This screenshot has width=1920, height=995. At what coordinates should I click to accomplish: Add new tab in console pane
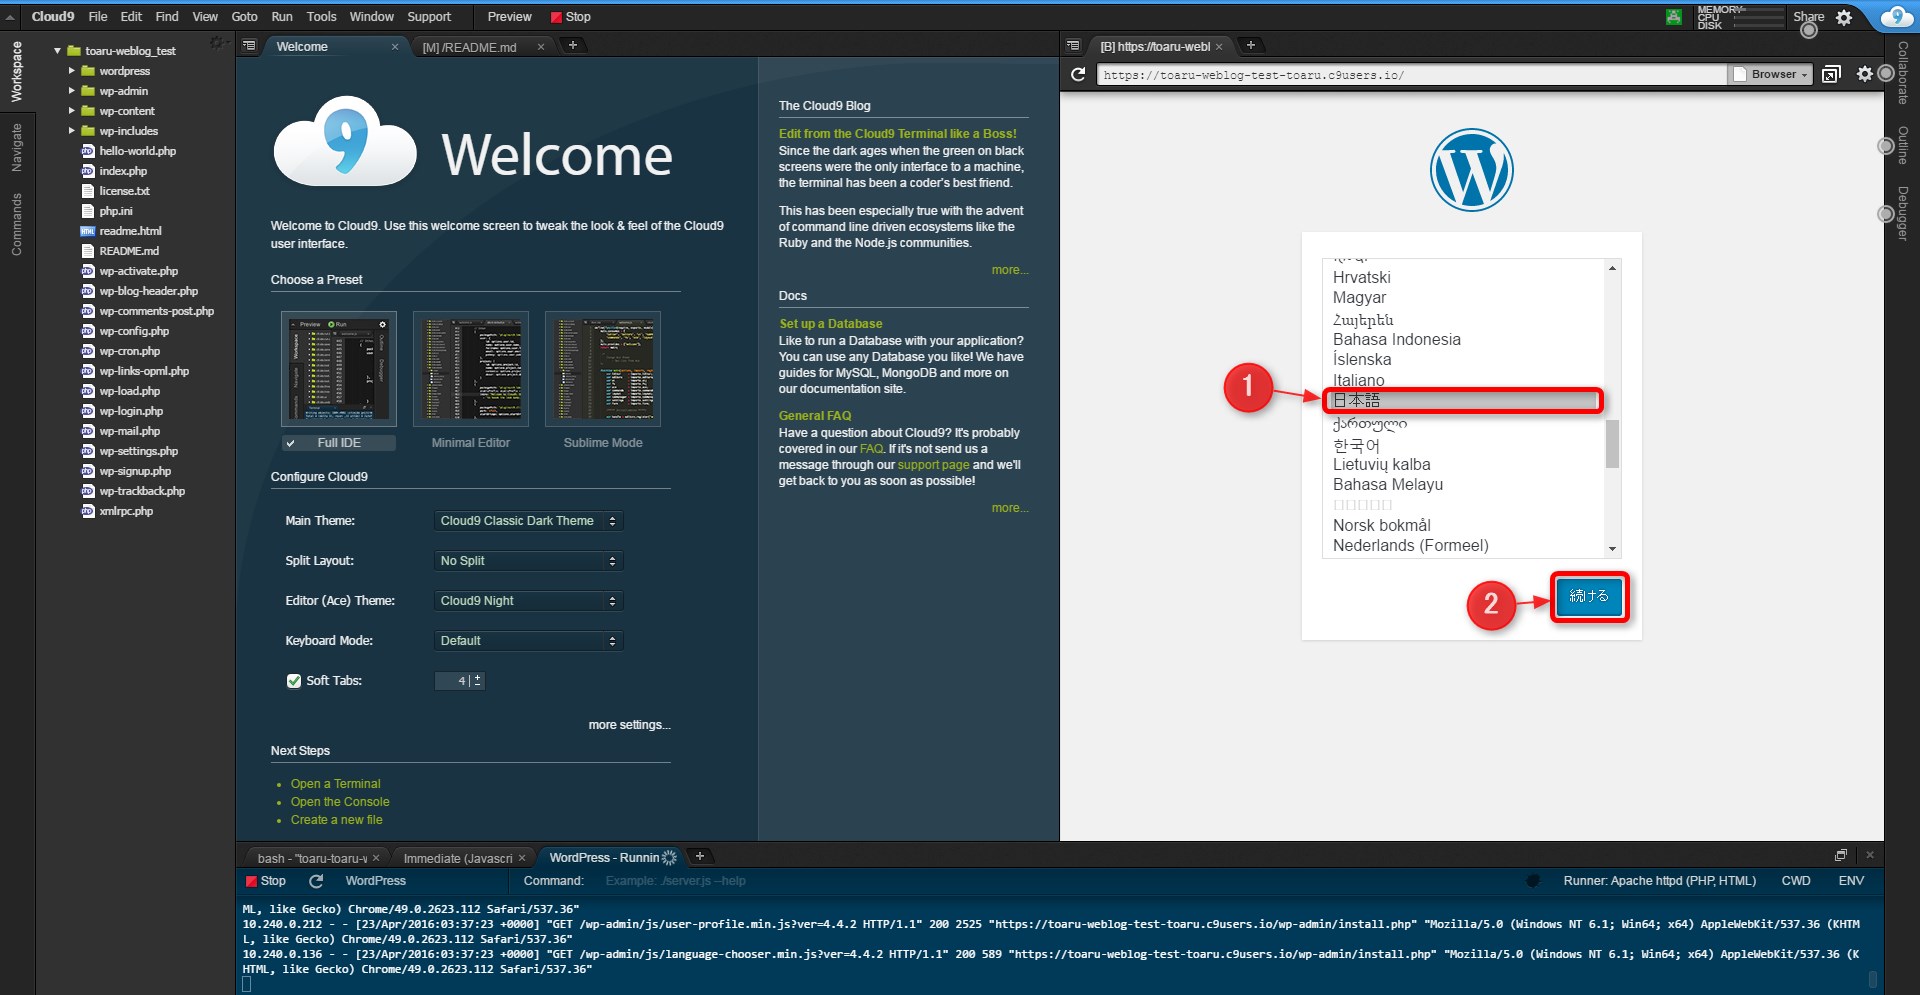700,856
